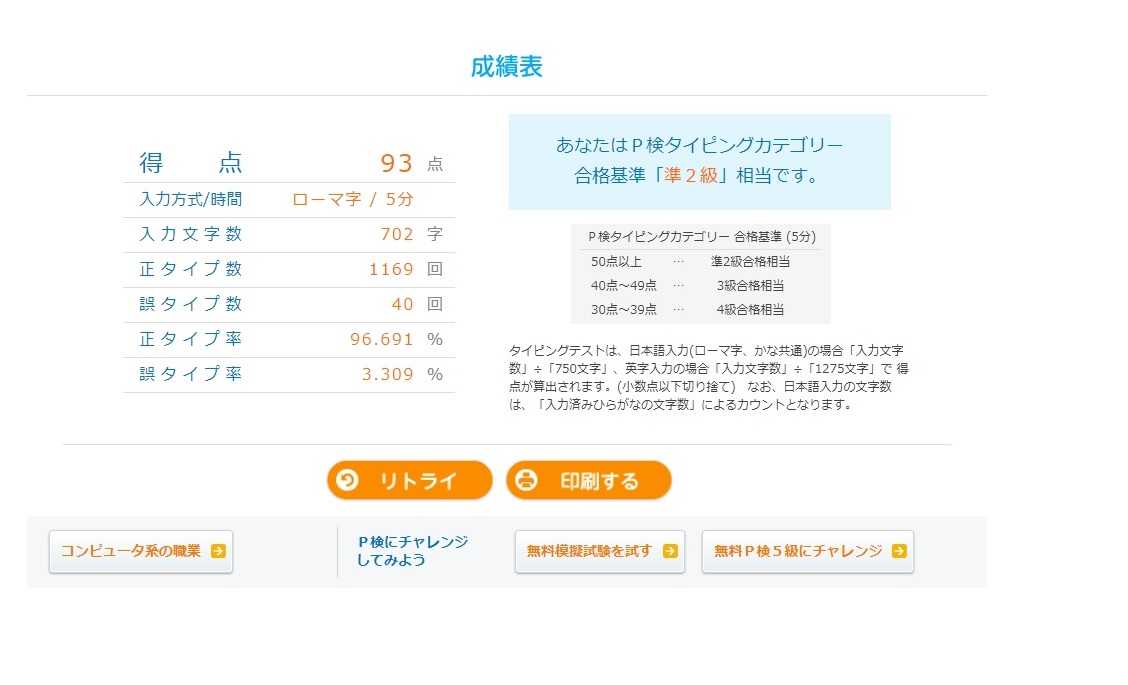Open the 無料P検5級にチャレンジ link
The height and width of the screenshot is (685, 1128).
pyautogui.click(x=808, y=552)
